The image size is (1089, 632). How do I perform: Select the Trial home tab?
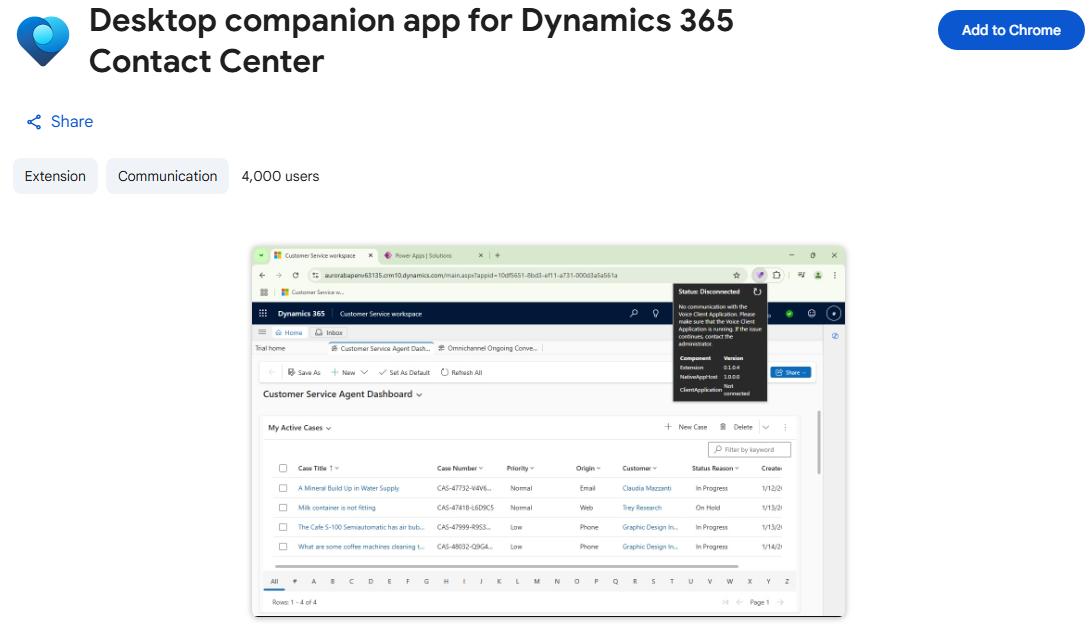270,349
